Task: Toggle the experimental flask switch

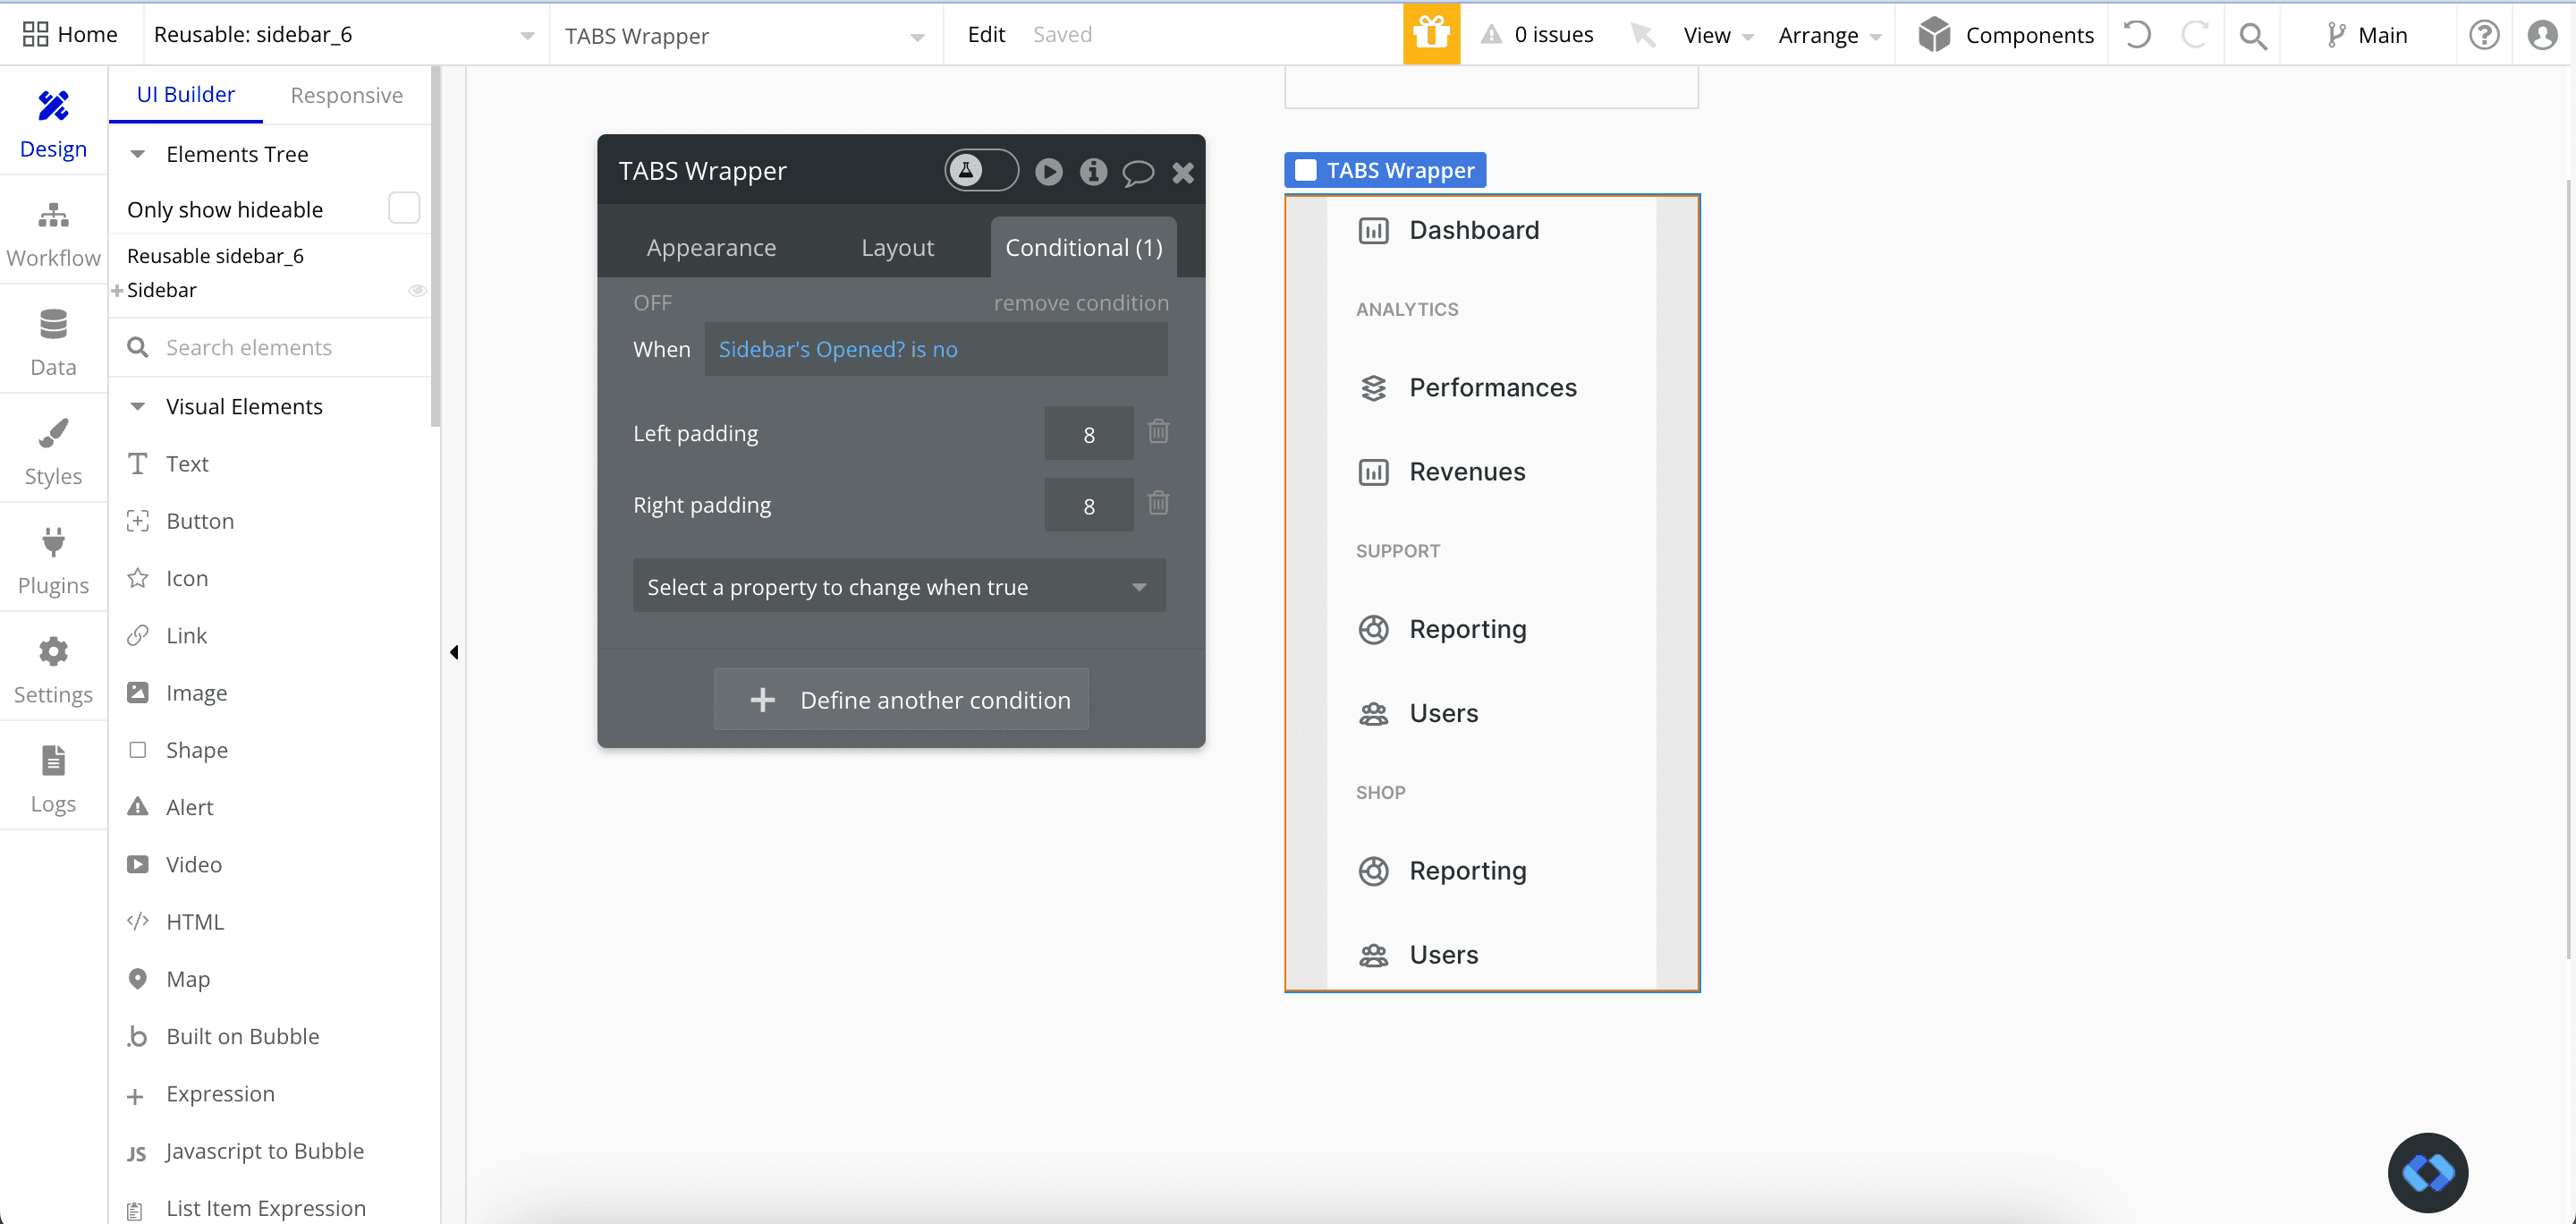Action: [981, 171]
